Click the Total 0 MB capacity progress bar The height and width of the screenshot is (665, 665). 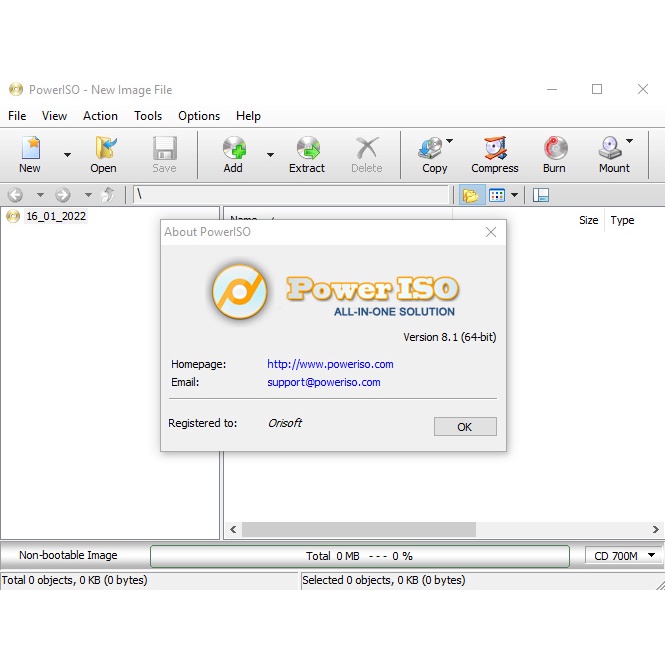[360, 556]
